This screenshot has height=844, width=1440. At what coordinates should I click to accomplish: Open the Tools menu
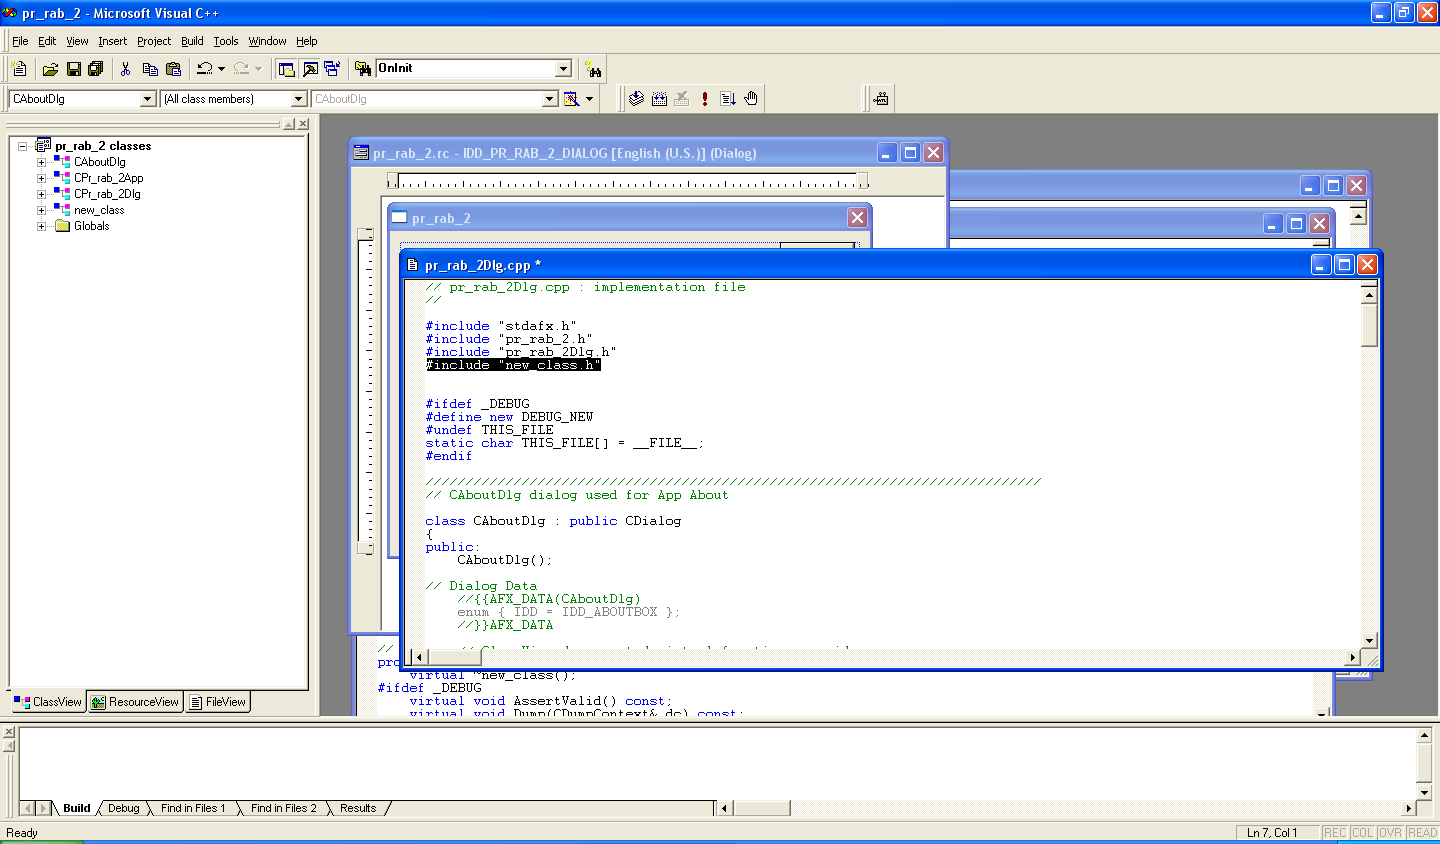[226, 41]
